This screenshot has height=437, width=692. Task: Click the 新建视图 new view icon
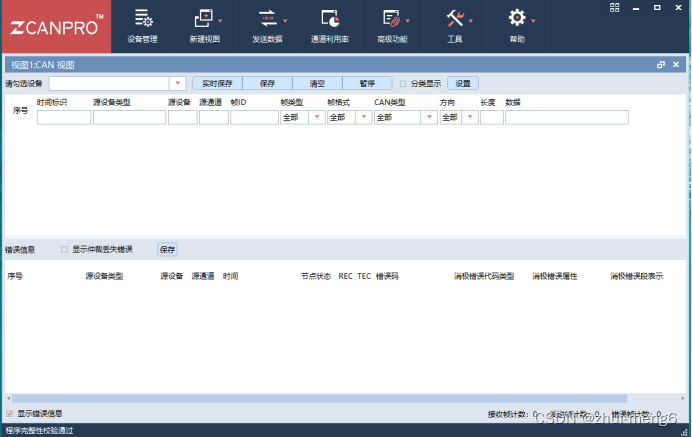point(203,18)
